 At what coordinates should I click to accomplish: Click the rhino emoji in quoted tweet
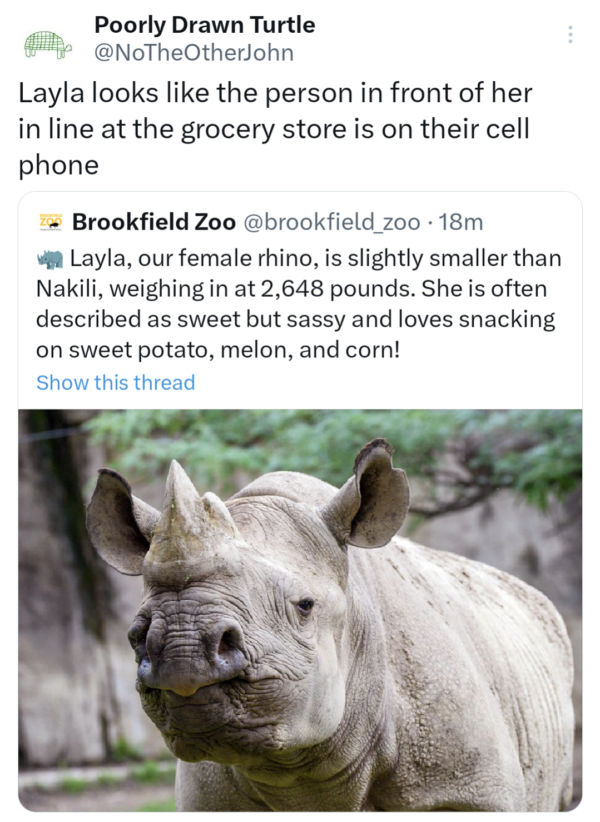pyautogui.click(x=50, y=259)
